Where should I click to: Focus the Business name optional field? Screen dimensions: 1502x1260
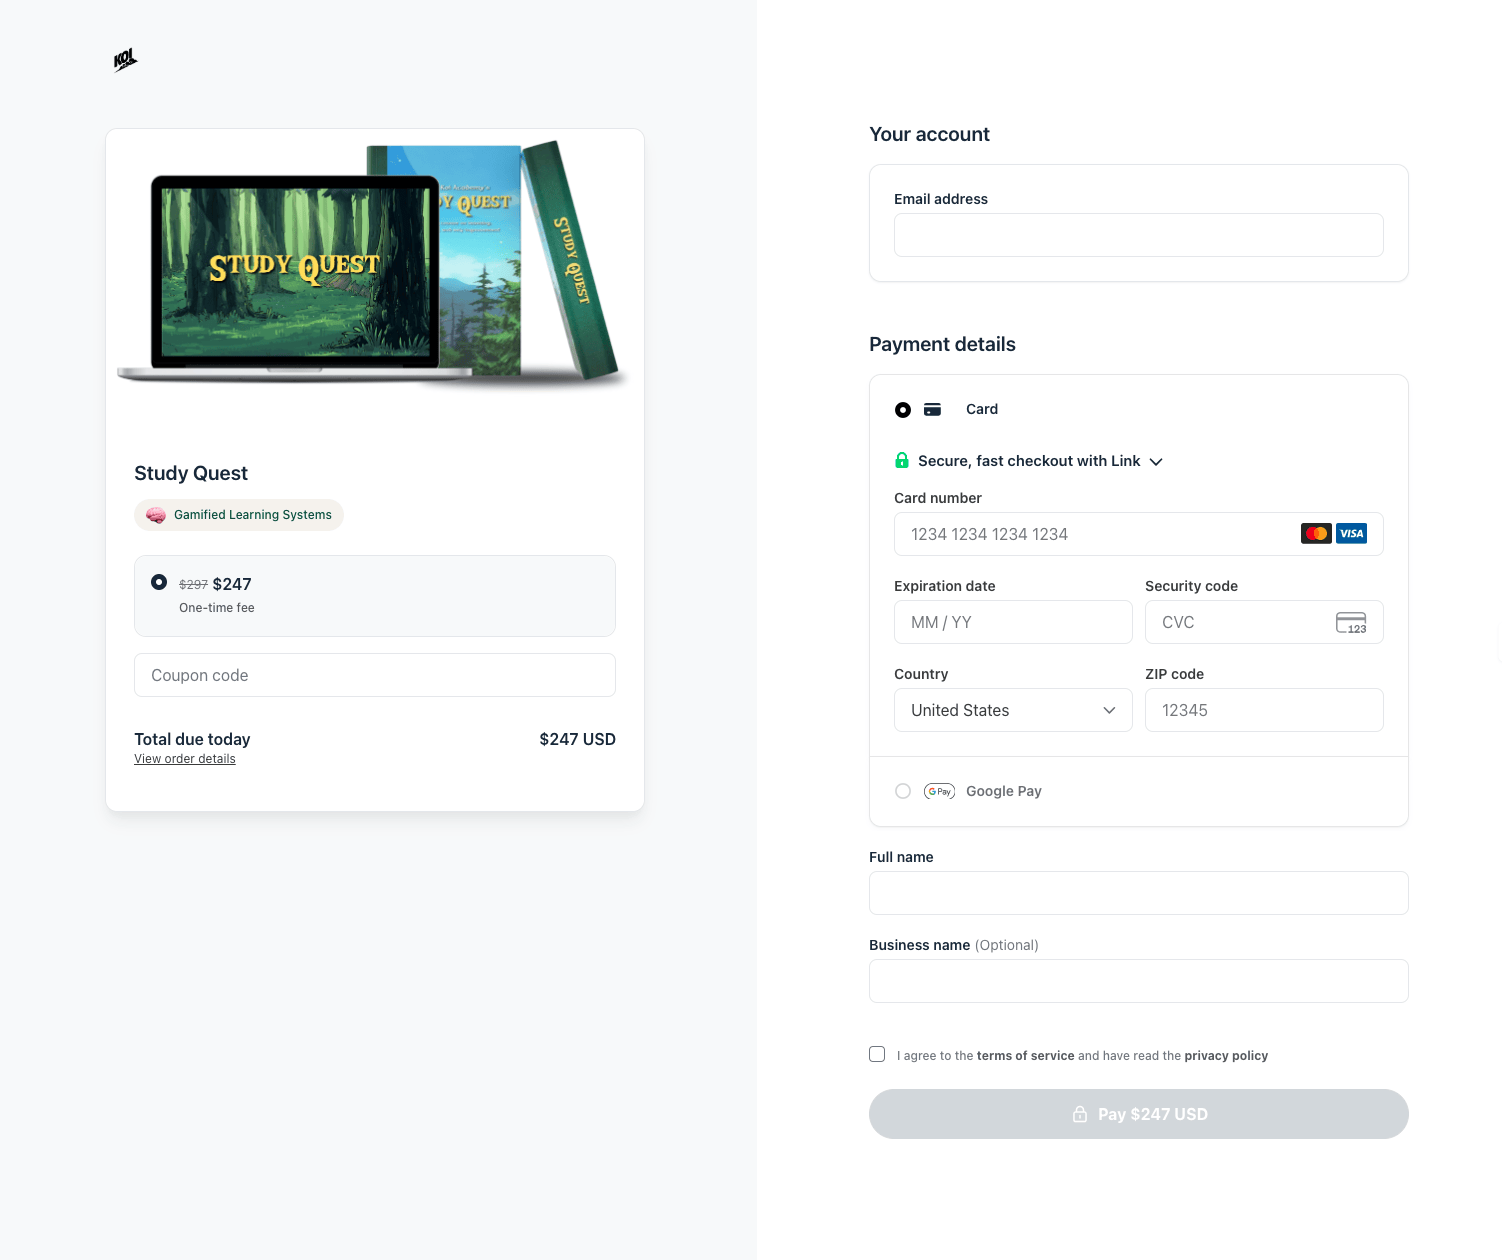1139,981
